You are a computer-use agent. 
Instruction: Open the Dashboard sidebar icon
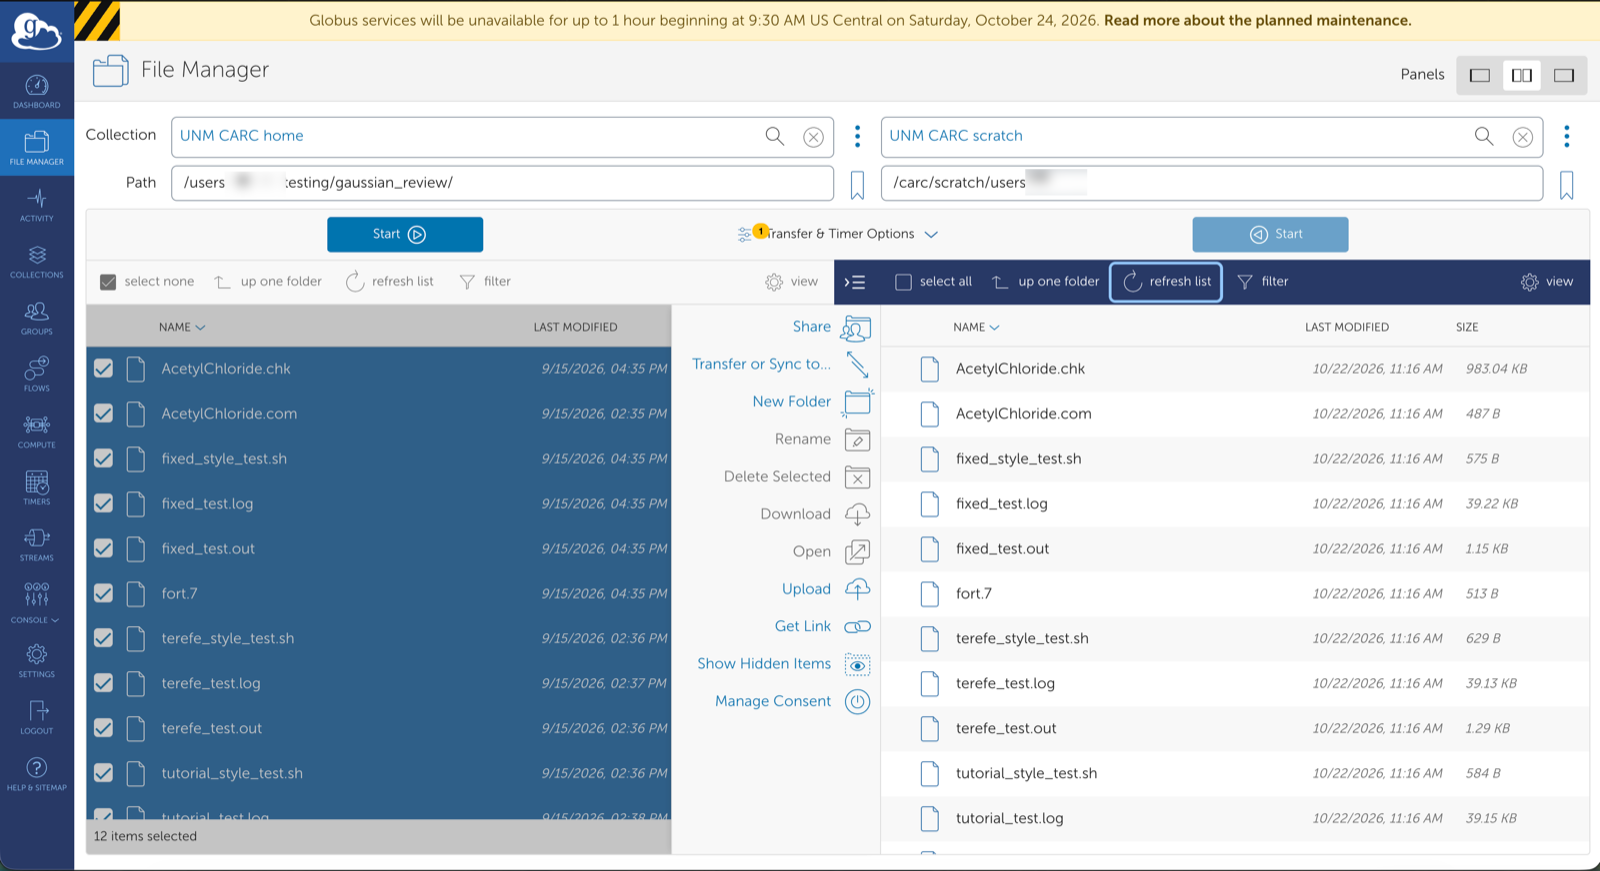(37, 91)
